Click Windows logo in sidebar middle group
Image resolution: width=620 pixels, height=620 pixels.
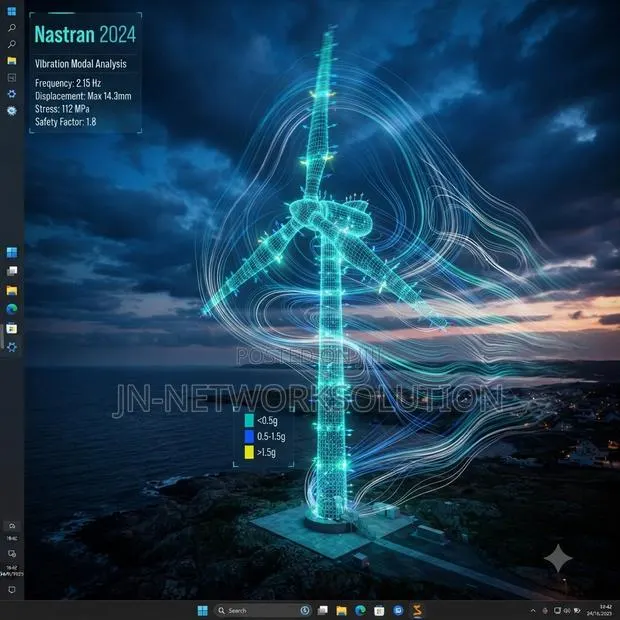point(12,252)
